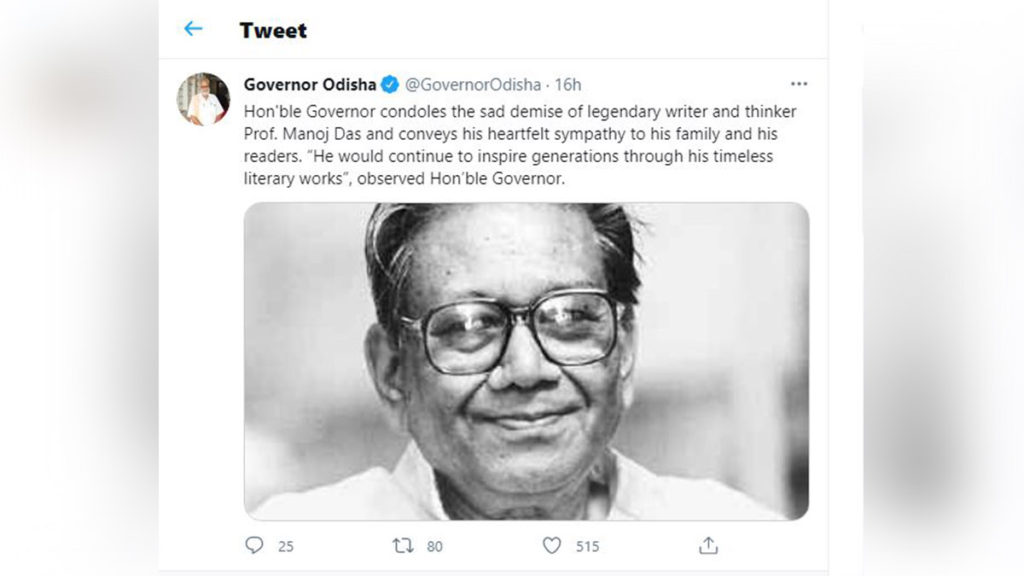Click the retweet count 80

[435, 547]
